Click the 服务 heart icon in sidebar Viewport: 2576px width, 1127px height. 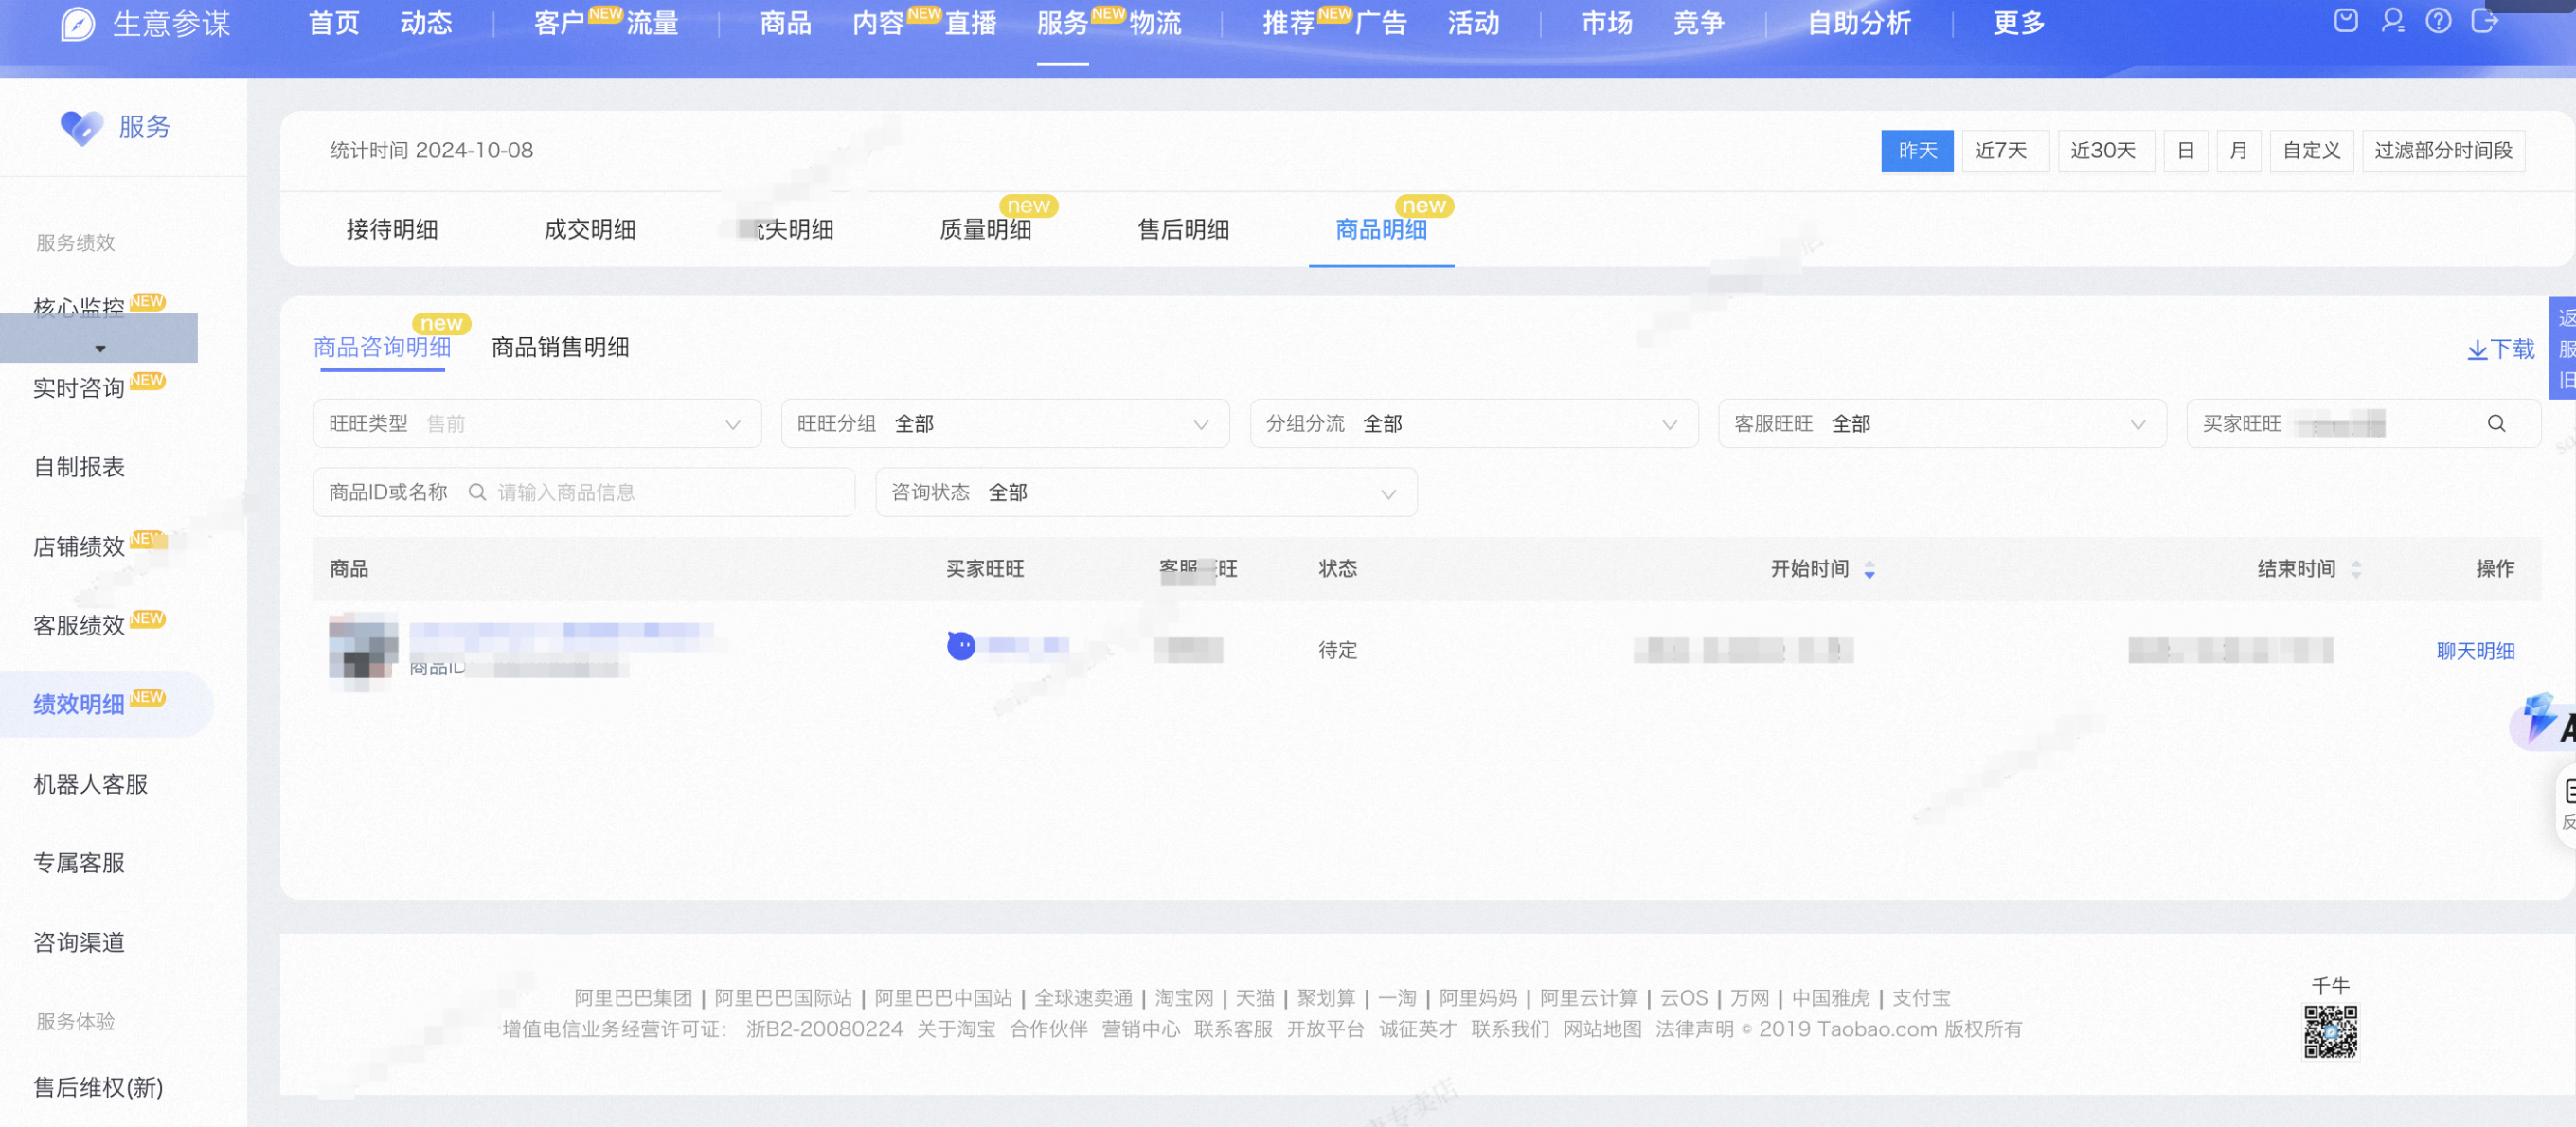point(81,127)
